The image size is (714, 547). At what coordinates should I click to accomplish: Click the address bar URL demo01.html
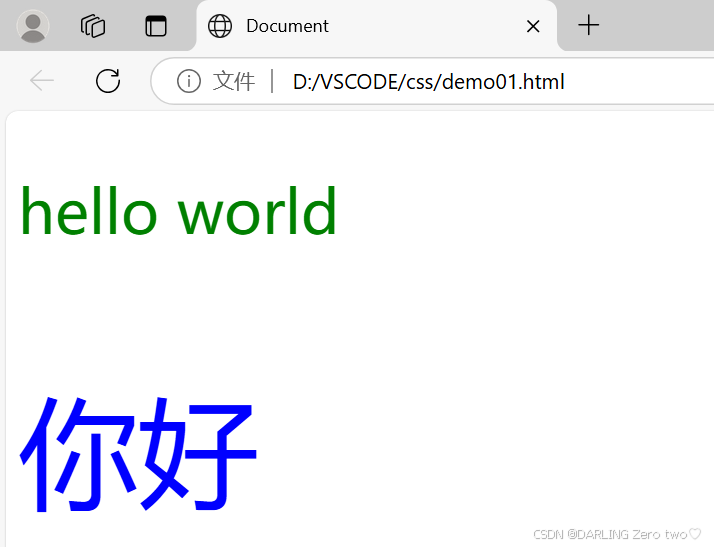click(x=428, y=82)
